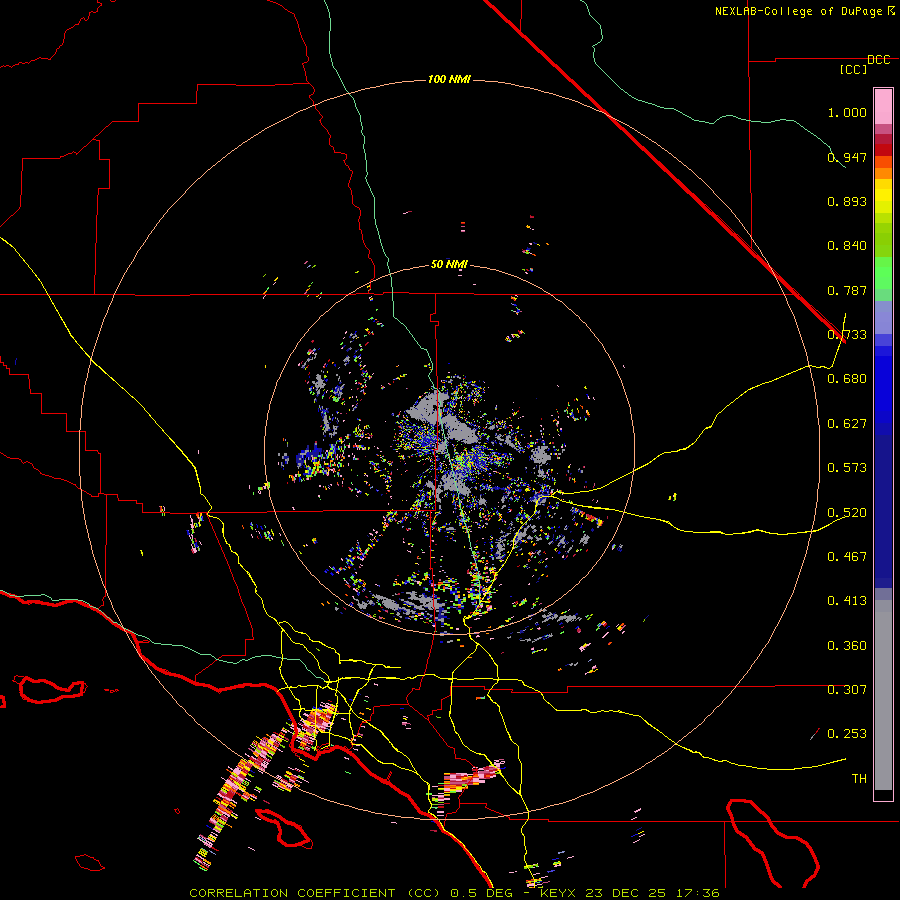Screen dimensions: 900x900
Task: Click the DCC label above the scale
Action: 879,60
